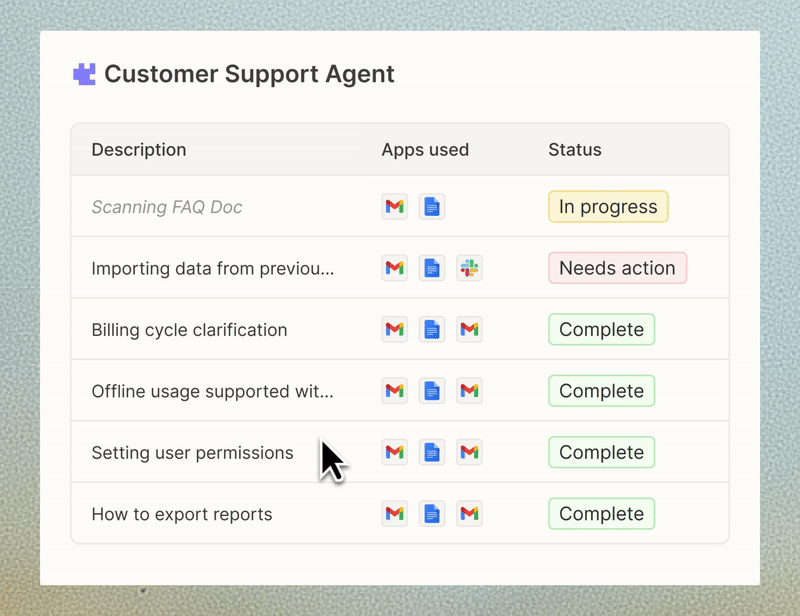
Task: Click the In progress status badge
Action: point(608,207)
